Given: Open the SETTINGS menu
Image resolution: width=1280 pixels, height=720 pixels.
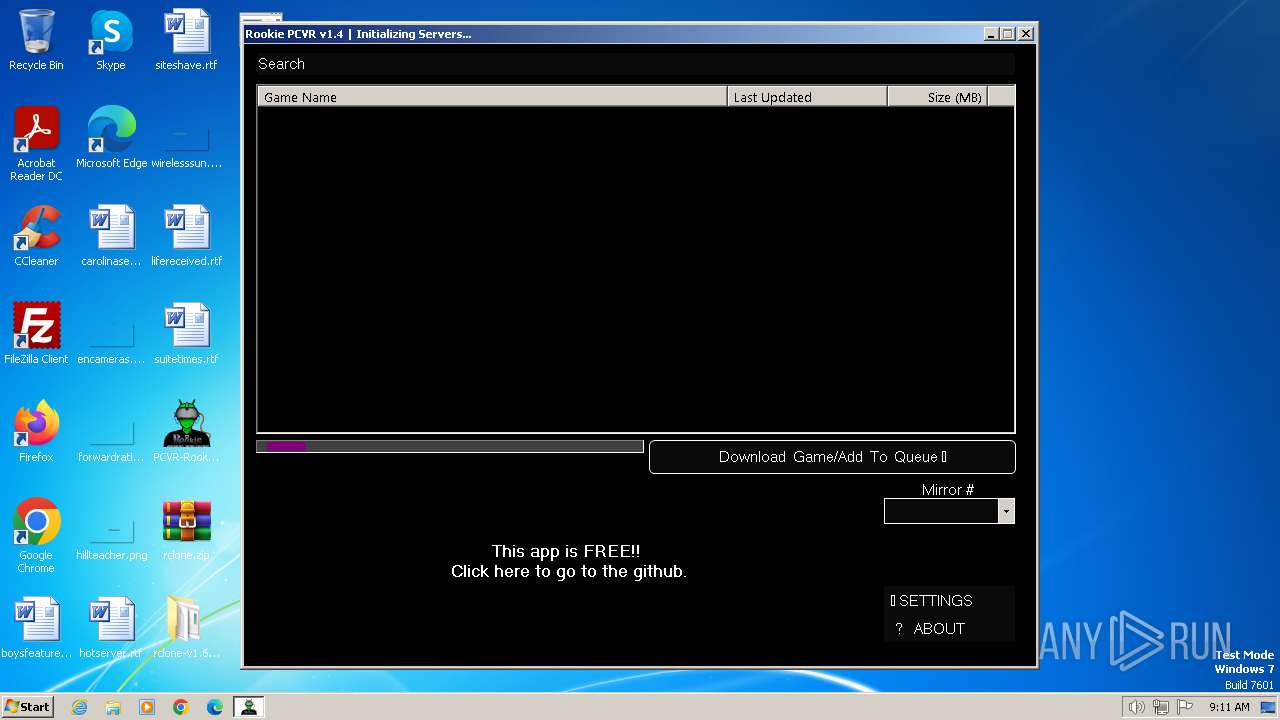Looking at the screenshot, I should (x=949, y=600).
